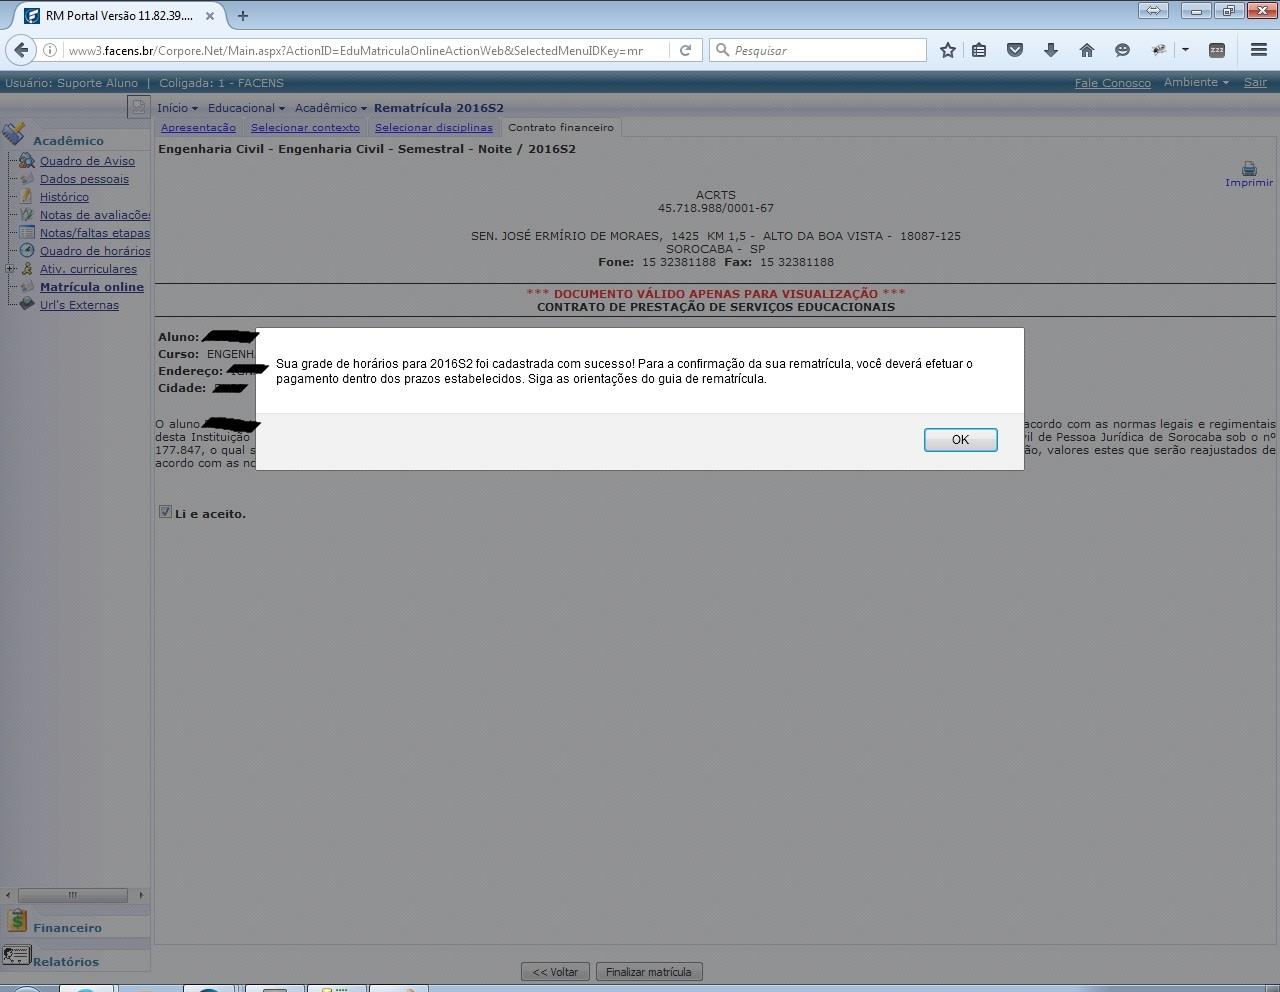Open the Financeiro section icon
This screenshot has width=1280, height=992.
[x=17, y=920]
